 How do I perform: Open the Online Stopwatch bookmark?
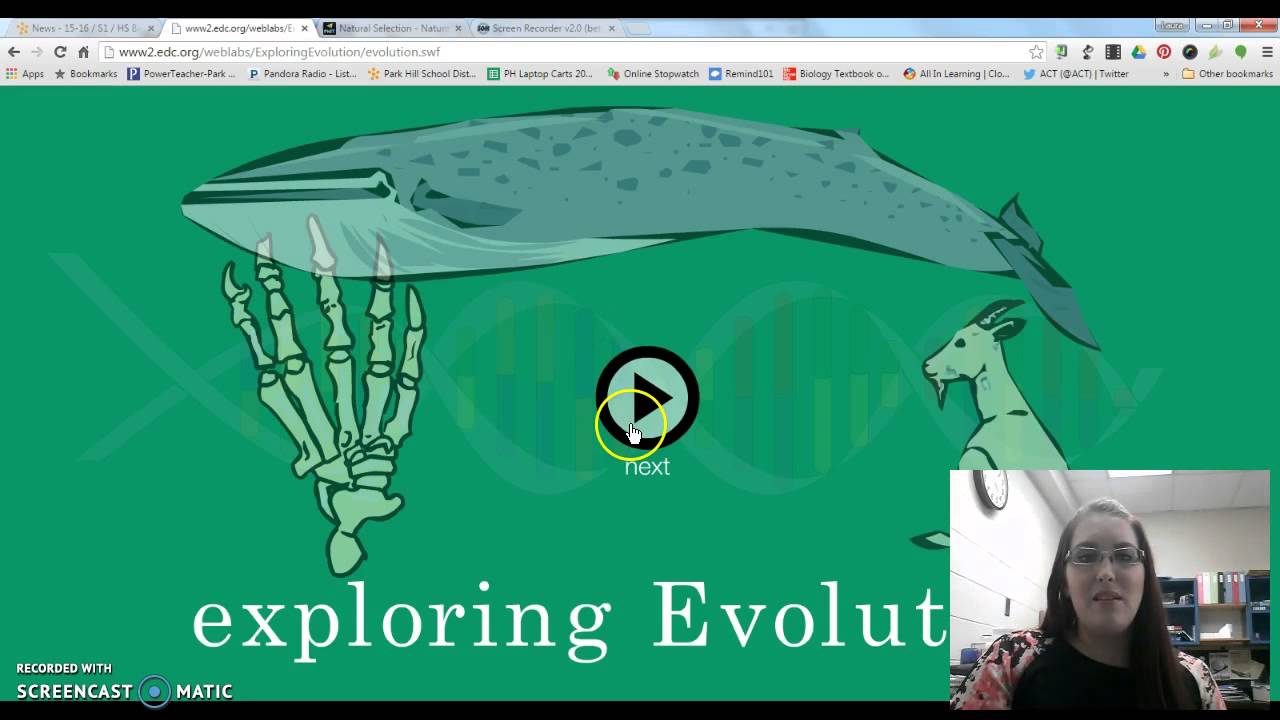pos(653,74)
